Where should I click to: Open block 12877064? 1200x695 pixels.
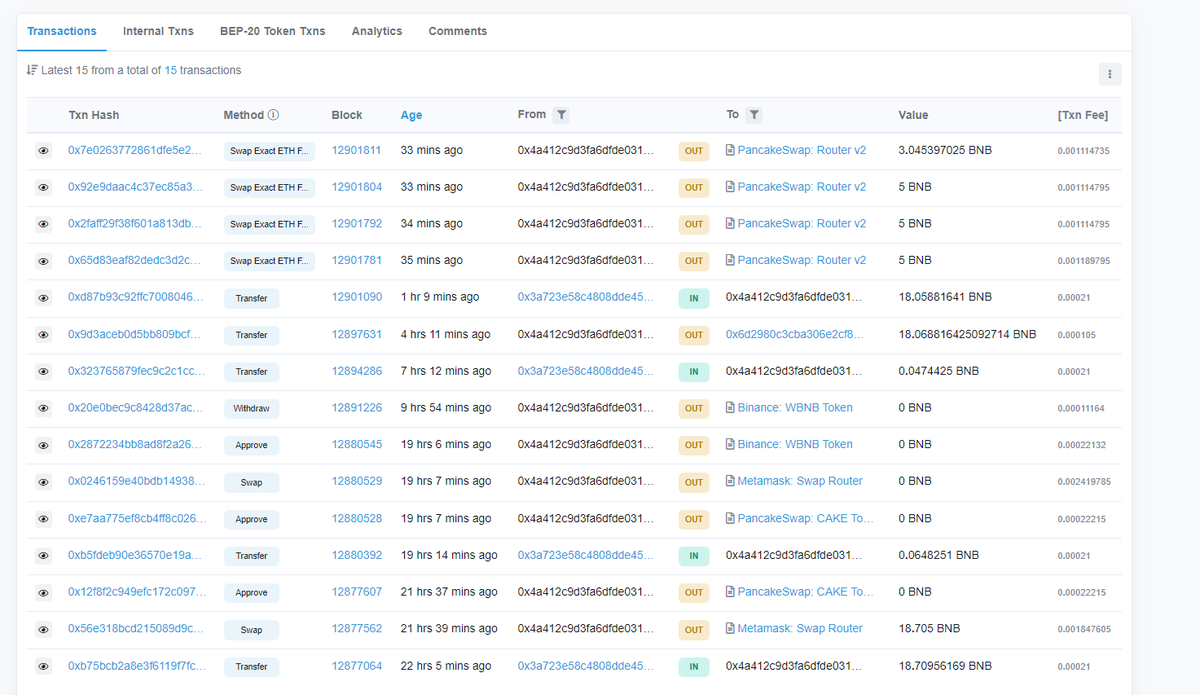point(357,665)
